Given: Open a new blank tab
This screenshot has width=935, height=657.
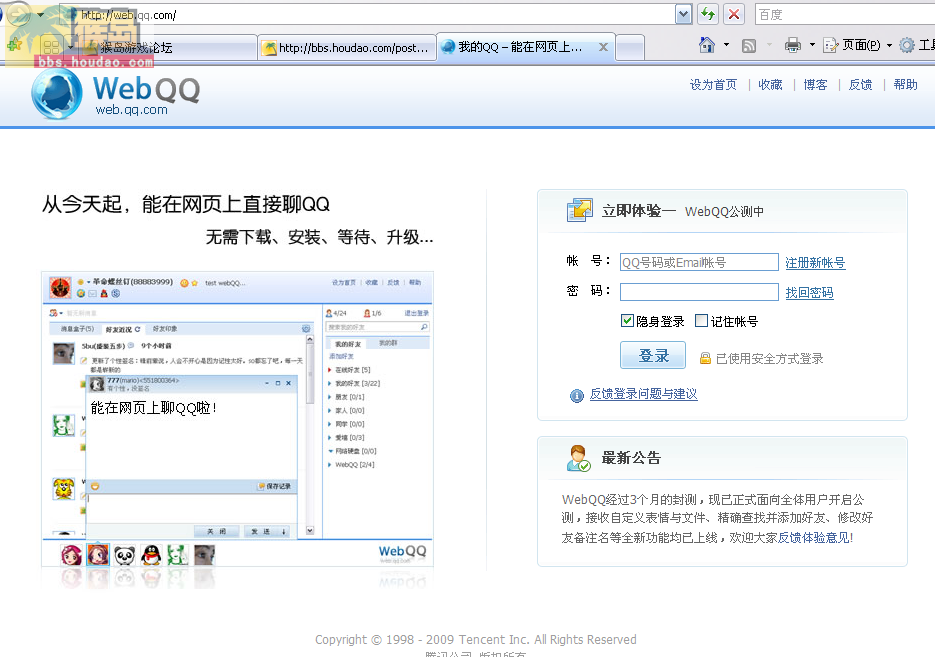Looking at the screenshot, I should point(630,48).
